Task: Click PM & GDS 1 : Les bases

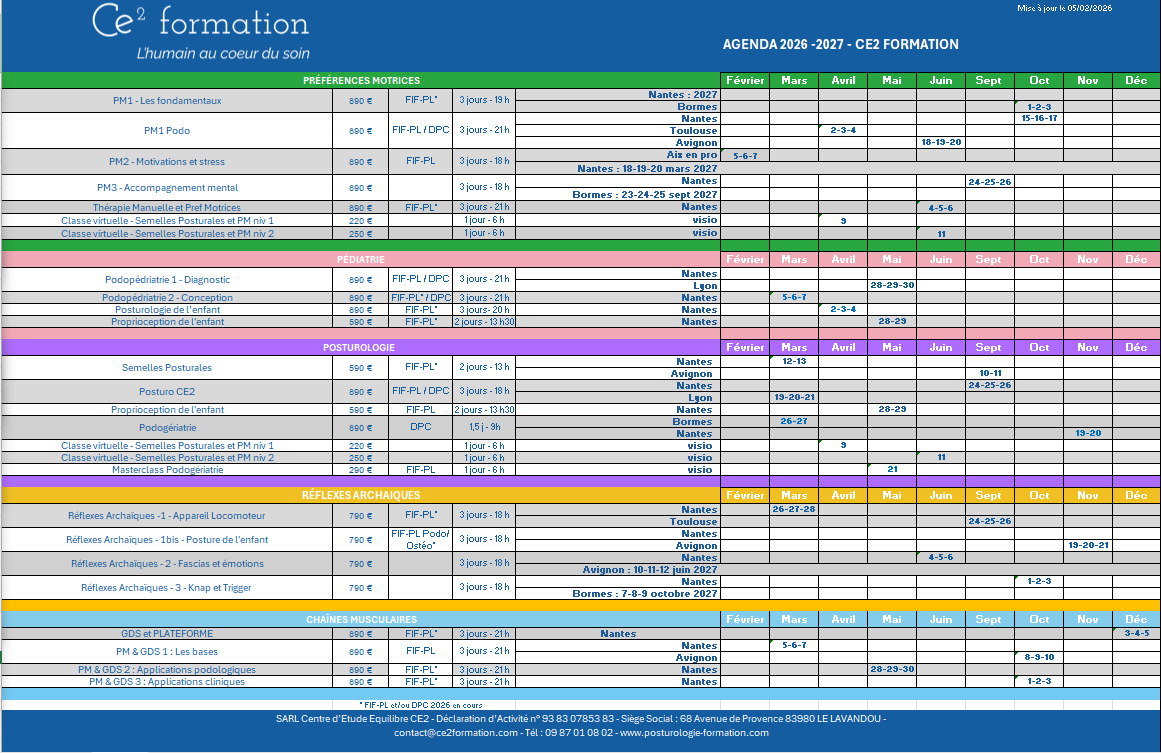Action: click(167, 652)
